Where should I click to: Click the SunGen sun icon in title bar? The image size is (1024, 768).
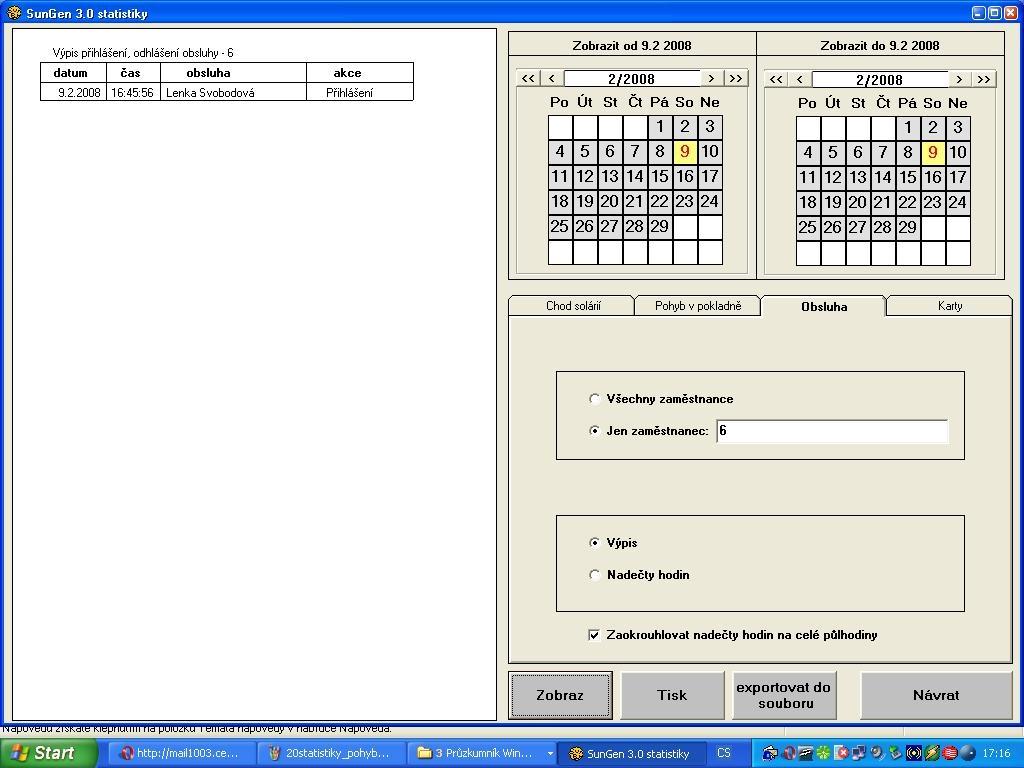(14, 12)
